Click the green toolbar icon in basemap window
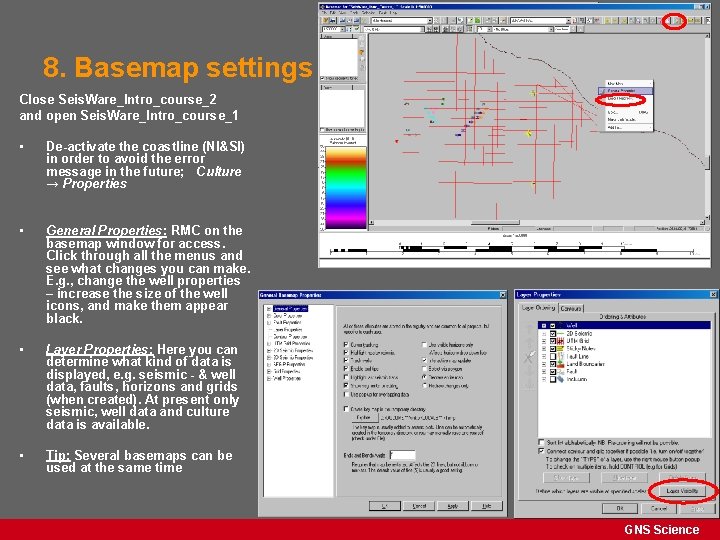This screenshot has width=720, height=540. tap(477, 21)
